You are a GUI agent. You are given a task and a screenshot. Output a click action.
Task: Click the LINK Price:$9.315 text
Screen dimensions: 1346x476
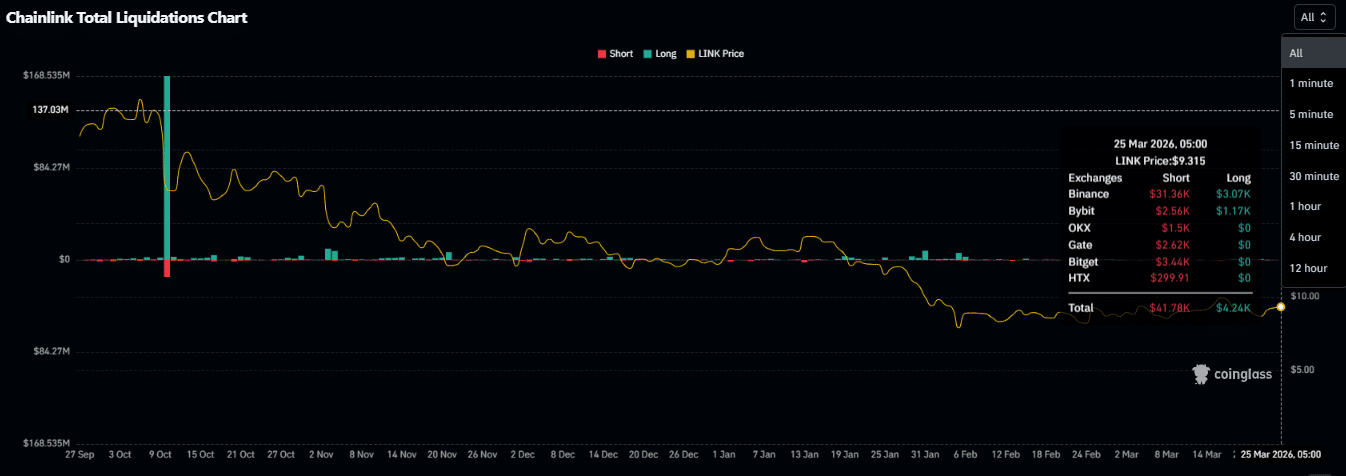tap(1160, 160)
